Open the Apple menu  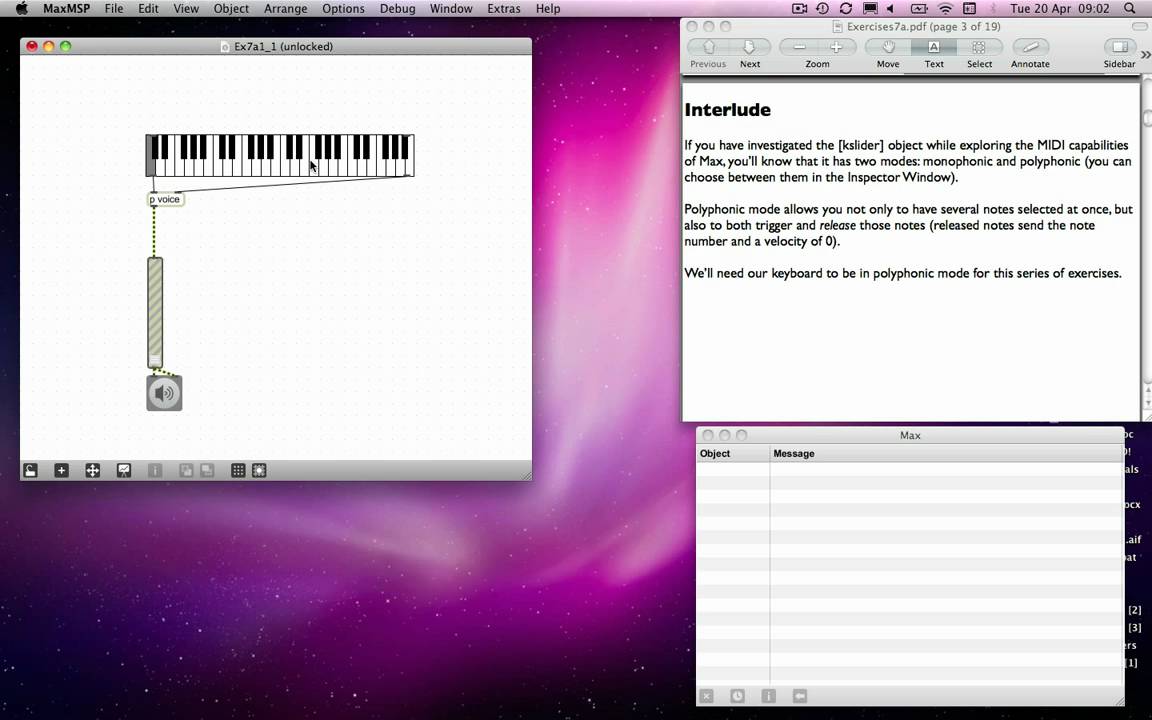(x=22, y=8)
